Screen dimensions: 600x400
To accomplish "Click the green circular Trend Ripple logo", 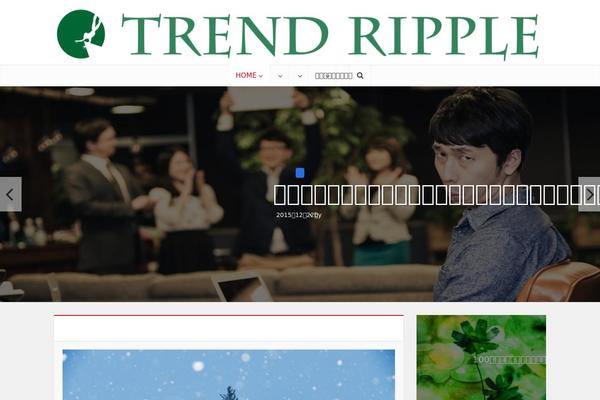I will [x=81, y=34].
